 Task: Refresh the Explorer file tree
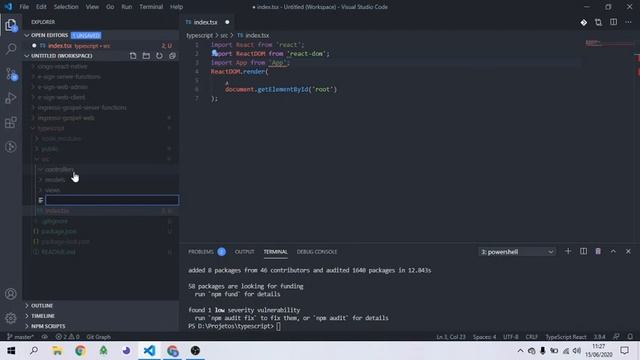pos(159,56)
